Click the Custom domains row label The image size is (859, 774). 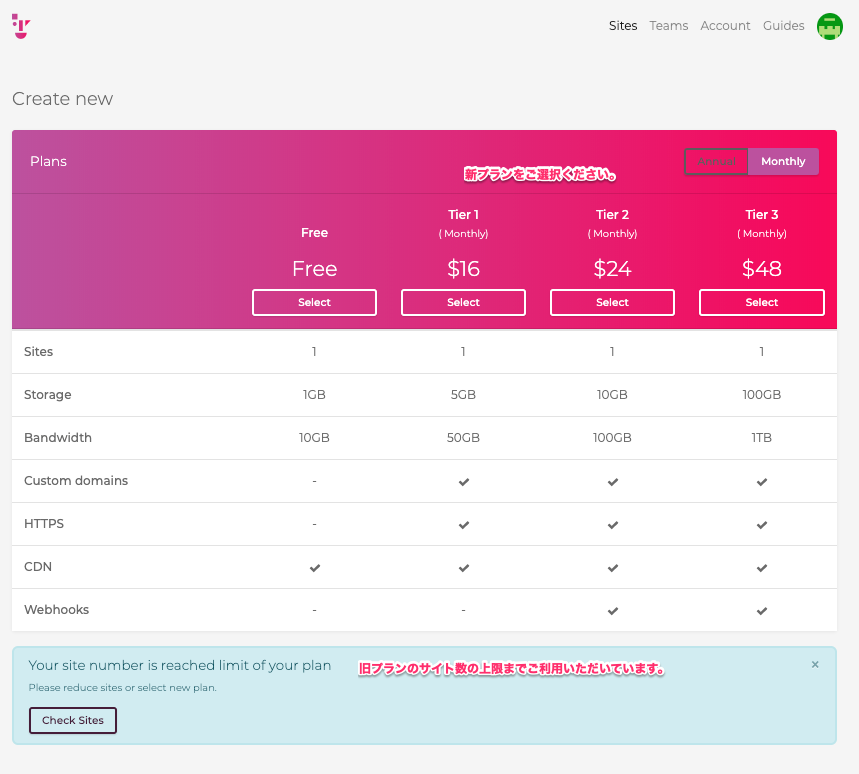tap(76, 480)
